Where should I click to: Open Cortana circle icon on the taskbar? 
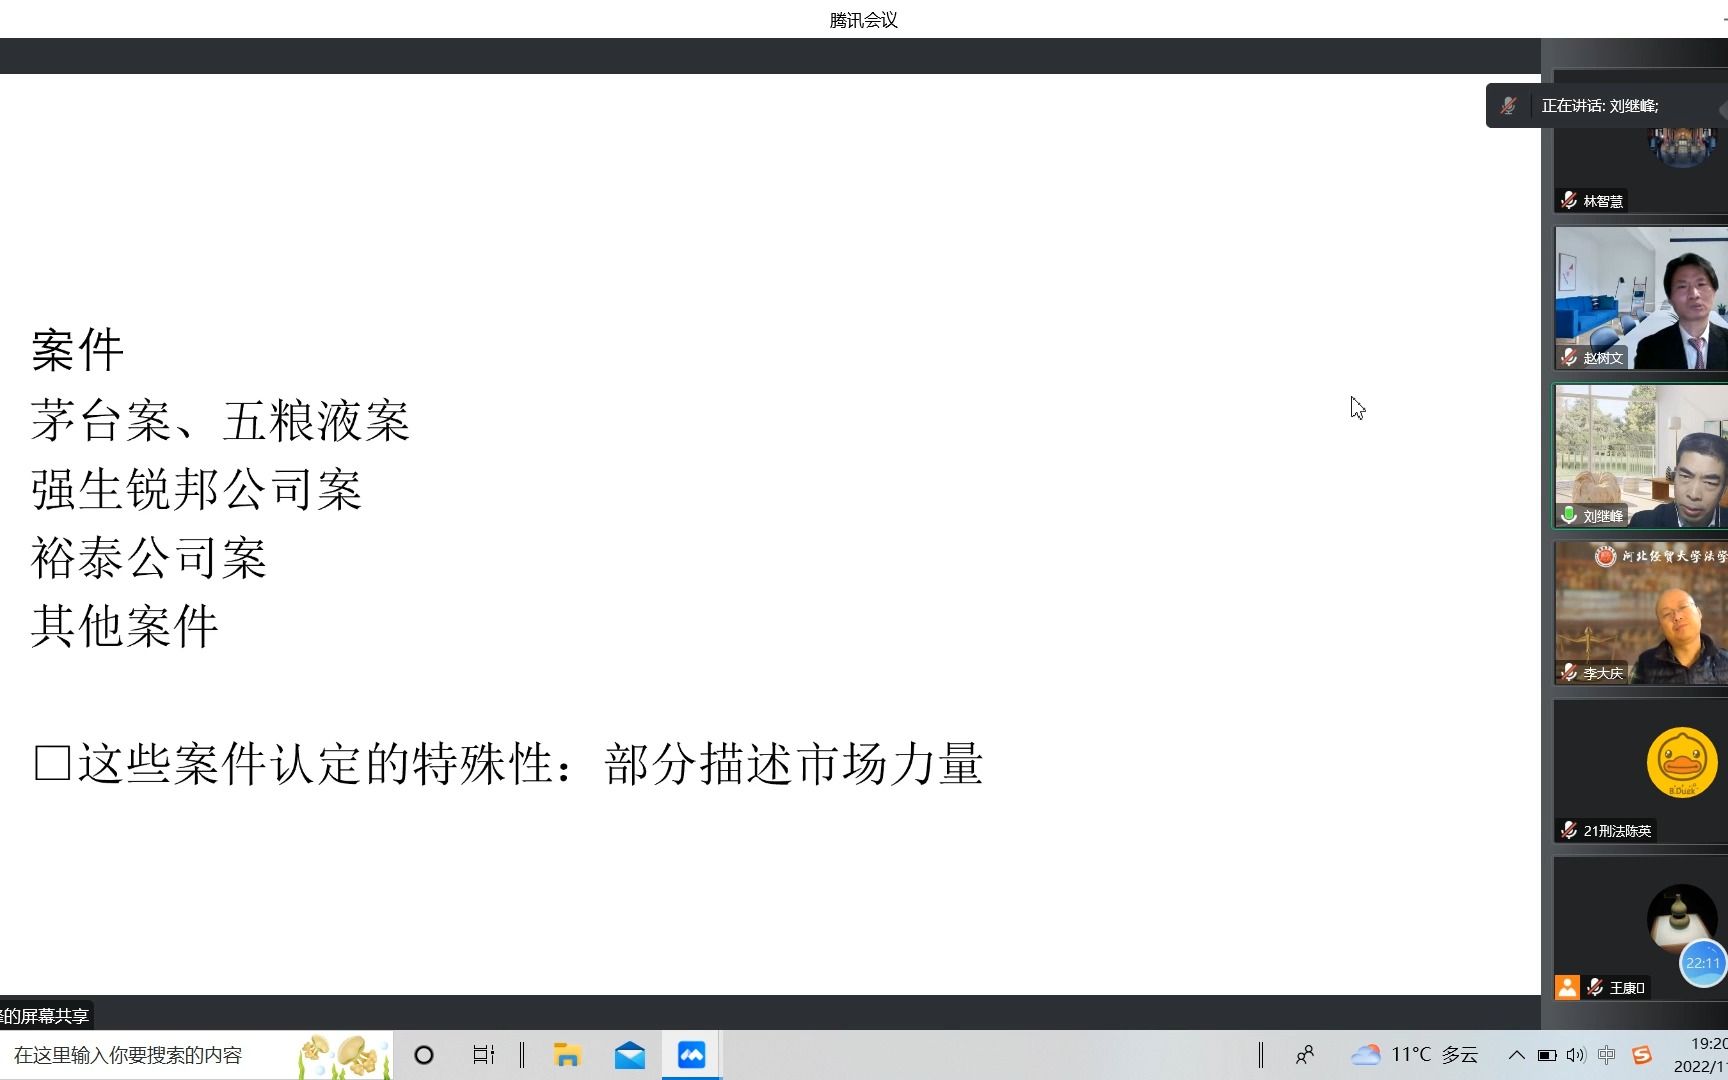pyautogui.click(x=424, y=1055)
